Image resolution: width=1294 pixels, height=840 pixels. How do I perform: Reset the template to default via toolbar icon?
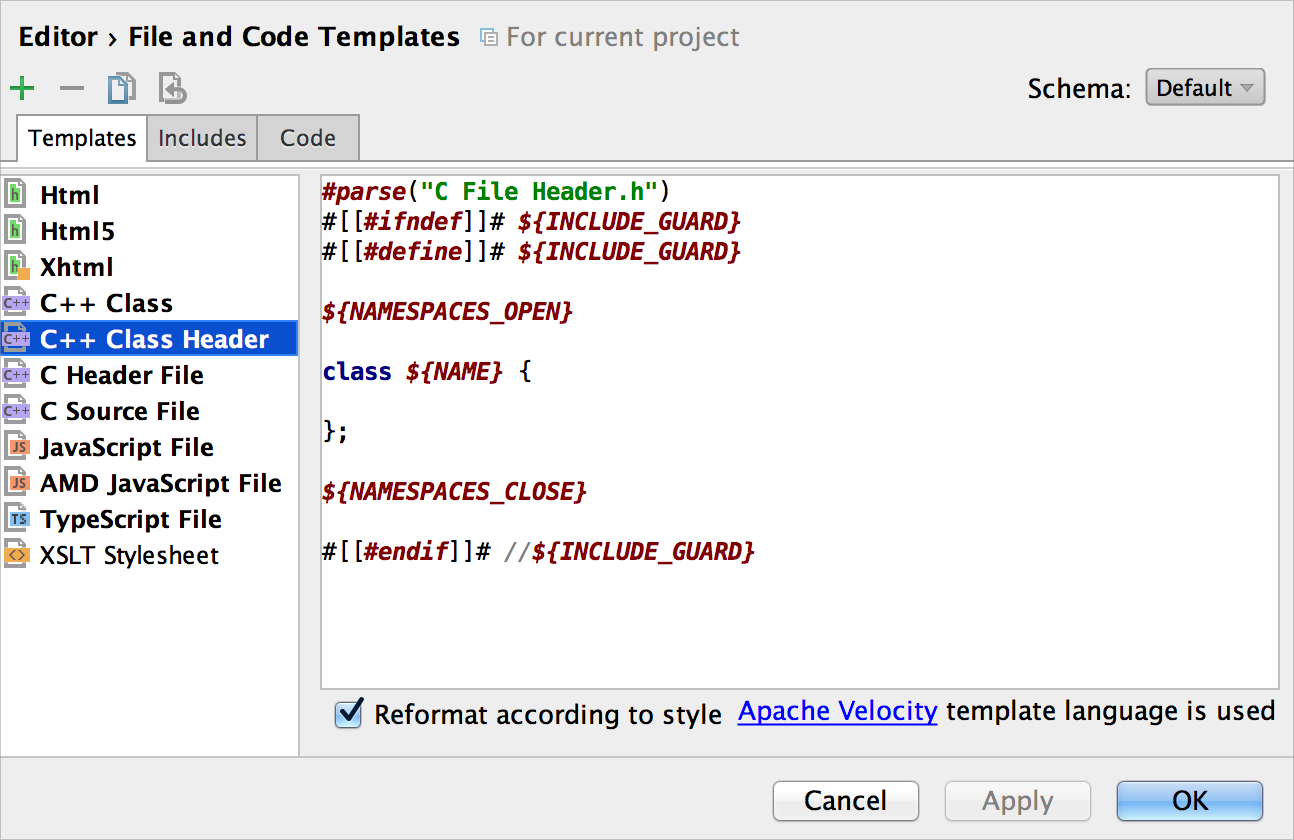pyautogui.click(x=171, y=88)
